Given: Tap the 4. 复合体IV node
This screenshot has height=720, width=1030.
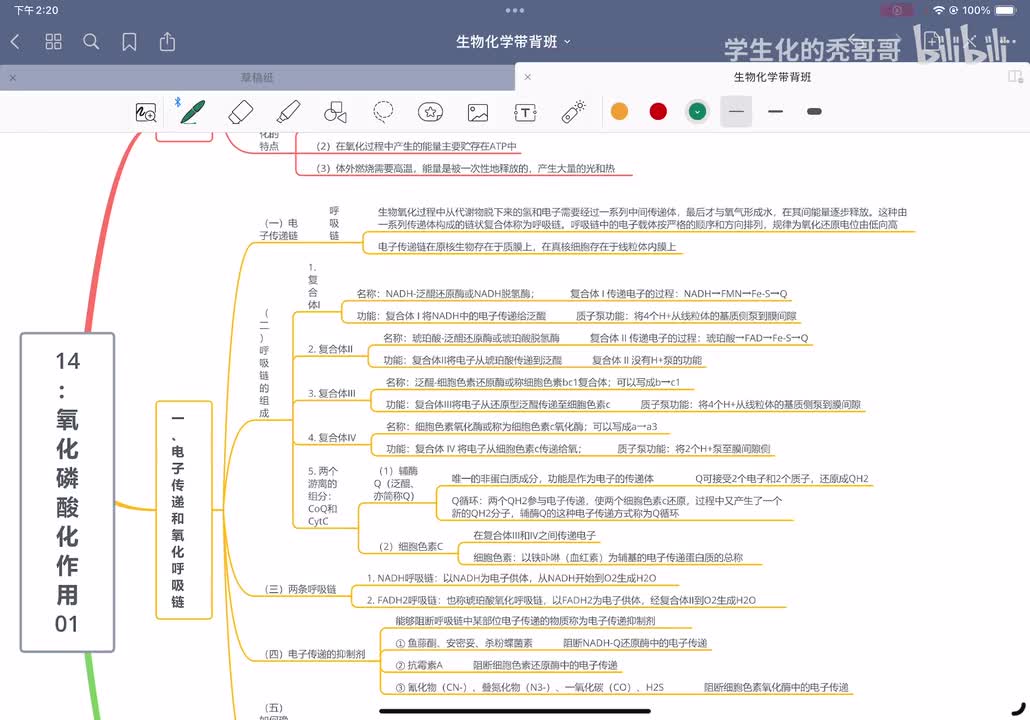Looking at the screenshot, I should pyautogui.click(x=332, y=438).
